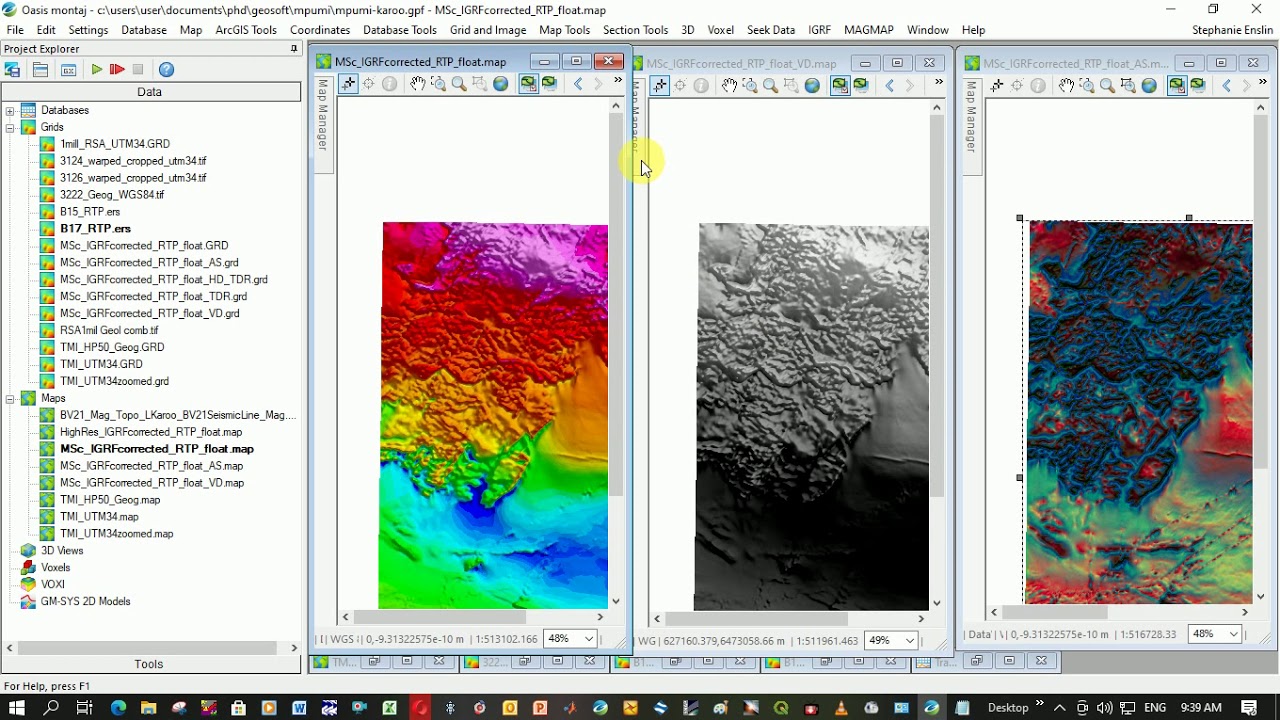The image size is (1280, 720).
Task: Click the green play script button
Action: click(96, 70)
